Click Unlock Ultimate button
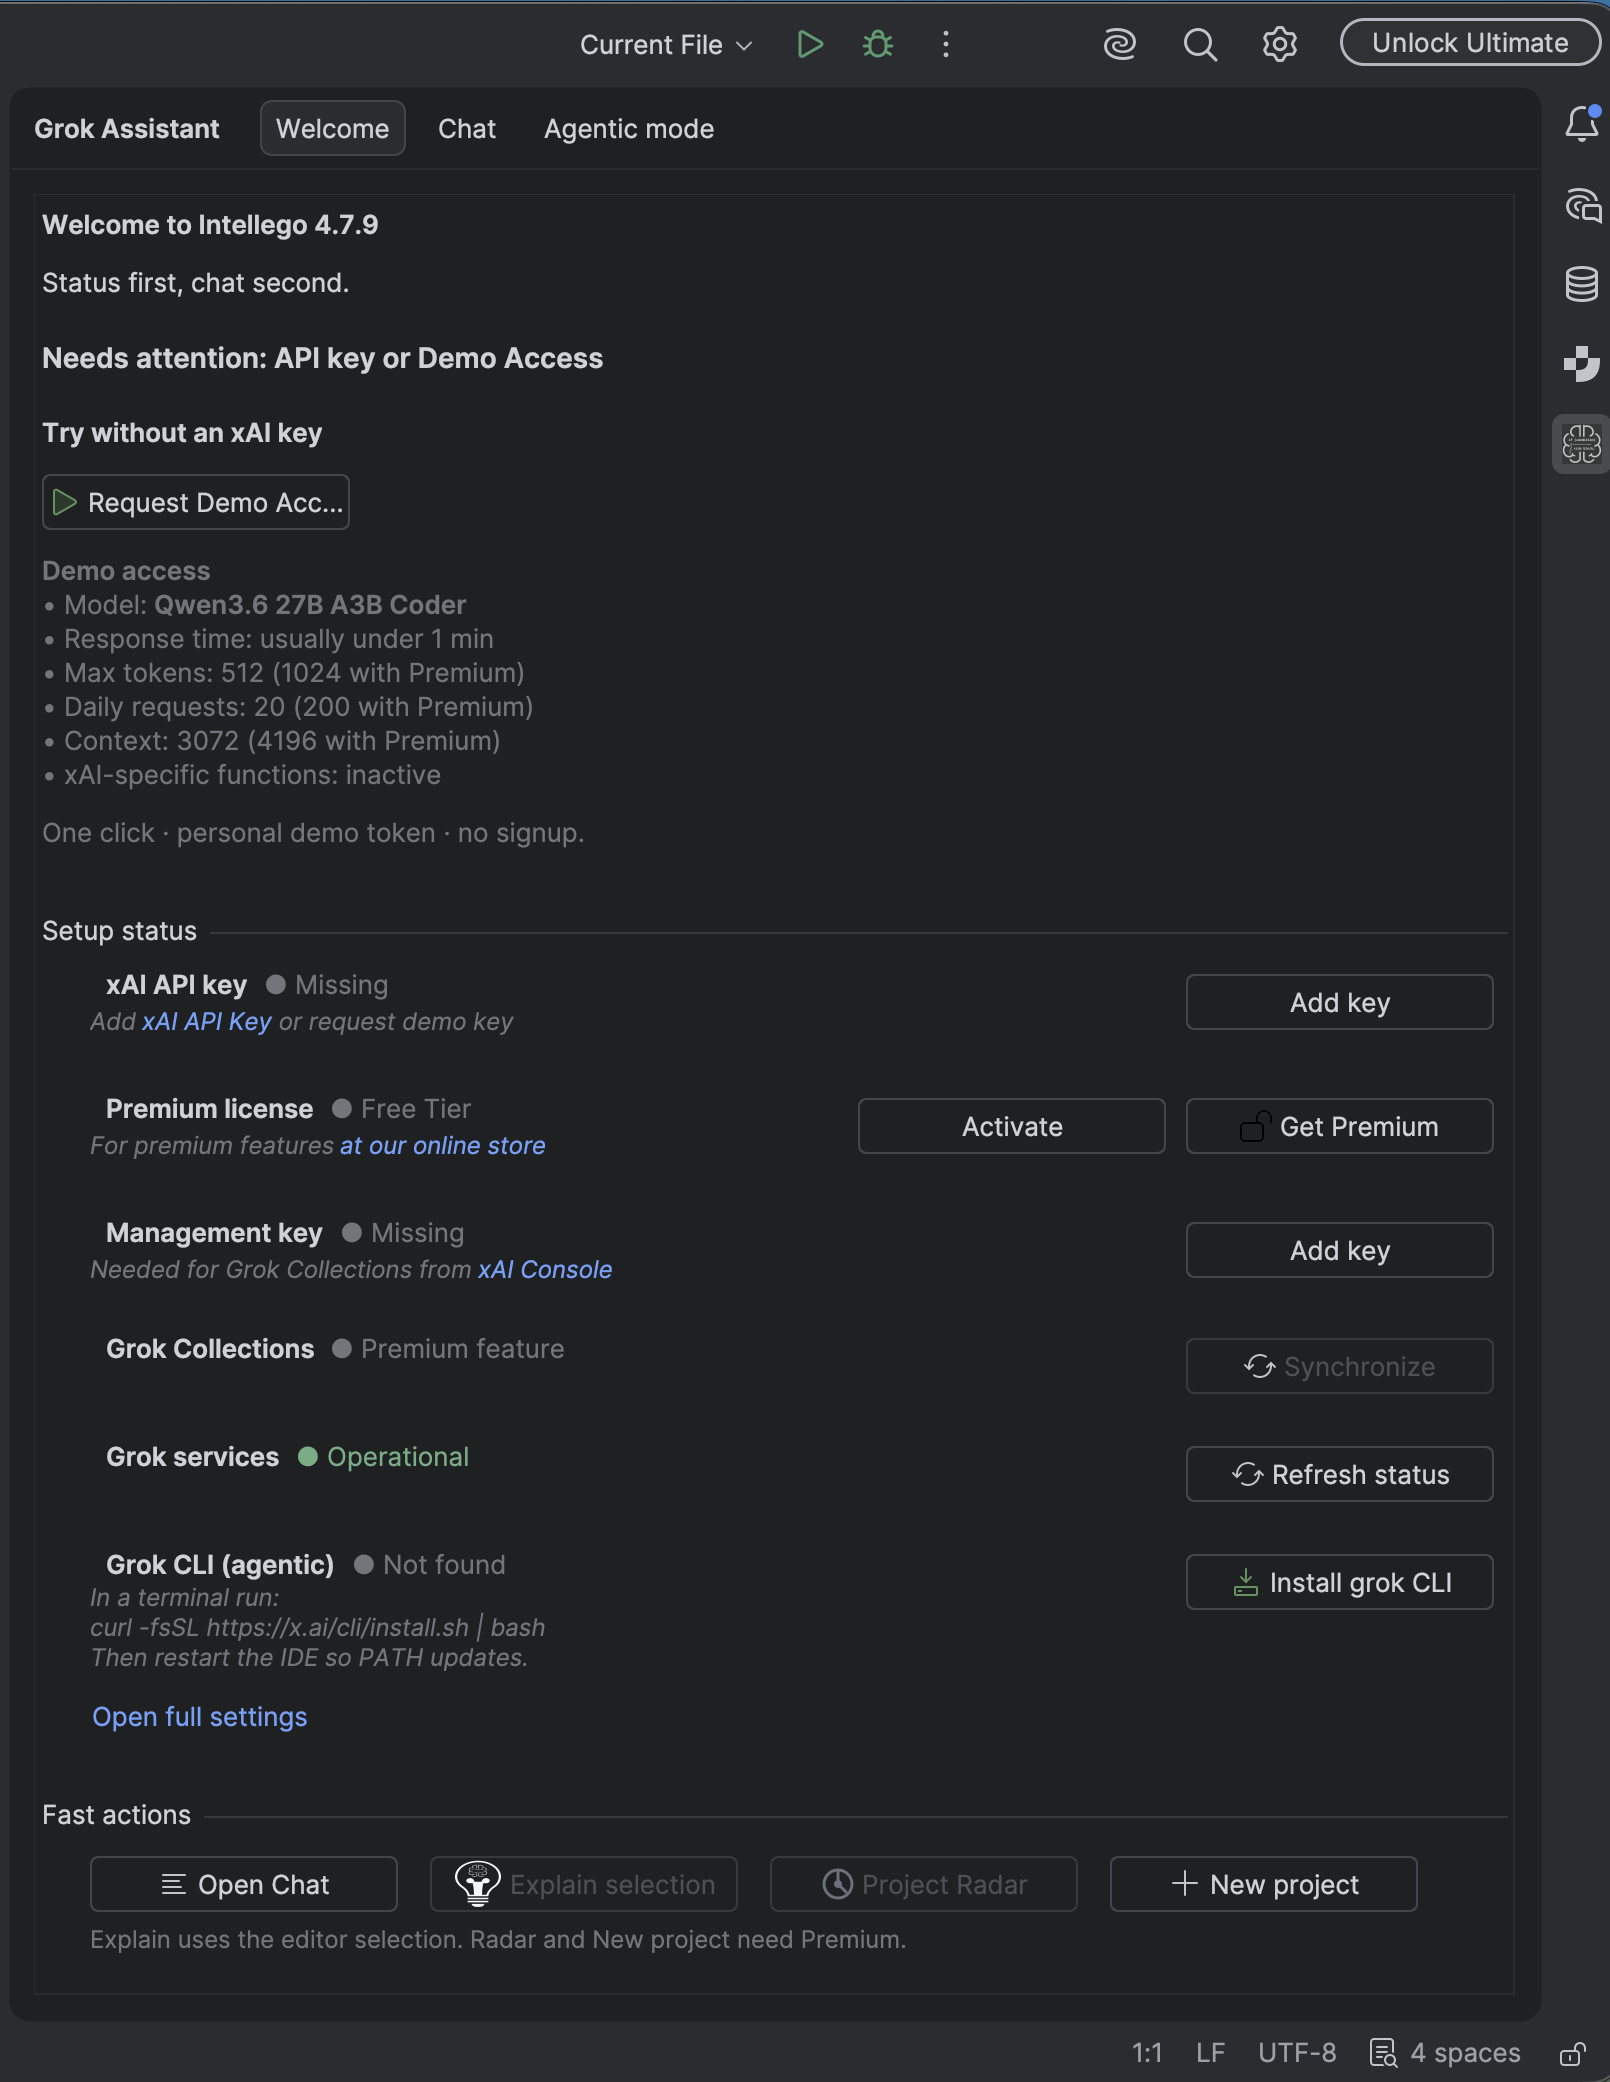 point(1470,42)
